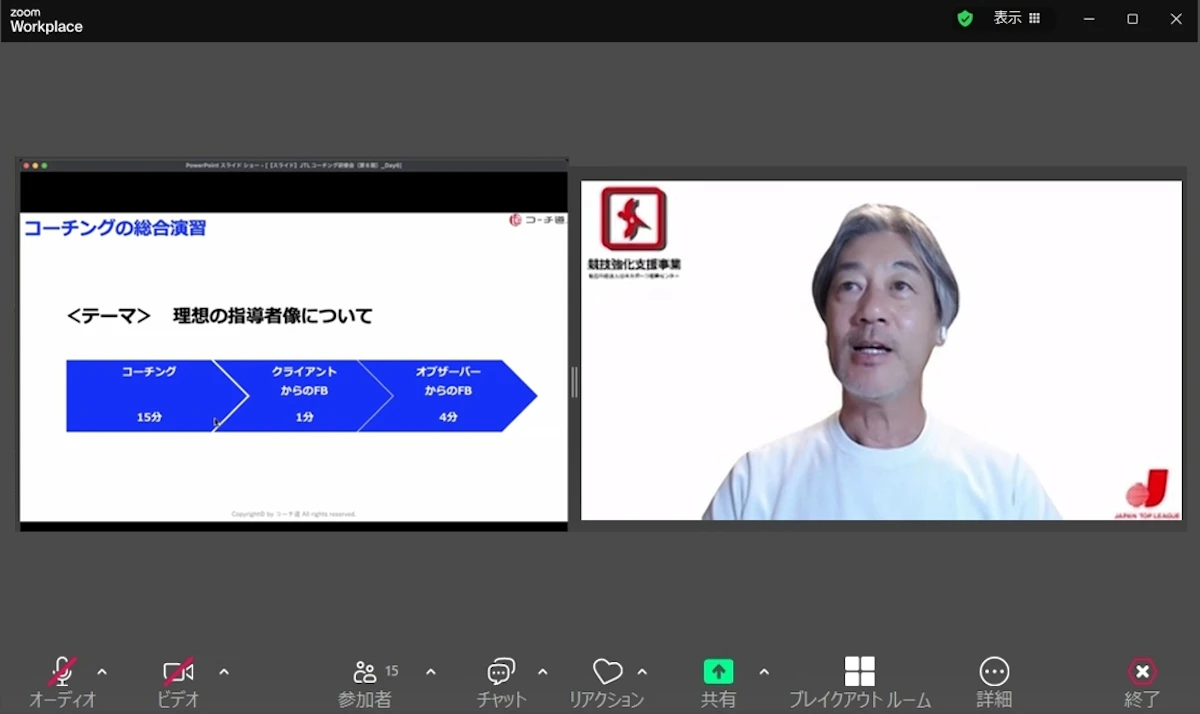Screen dimensions: 1200x714
Task: Click the green 共有 share screen icon
Action: pyautogui.click(x=718, y=671)
